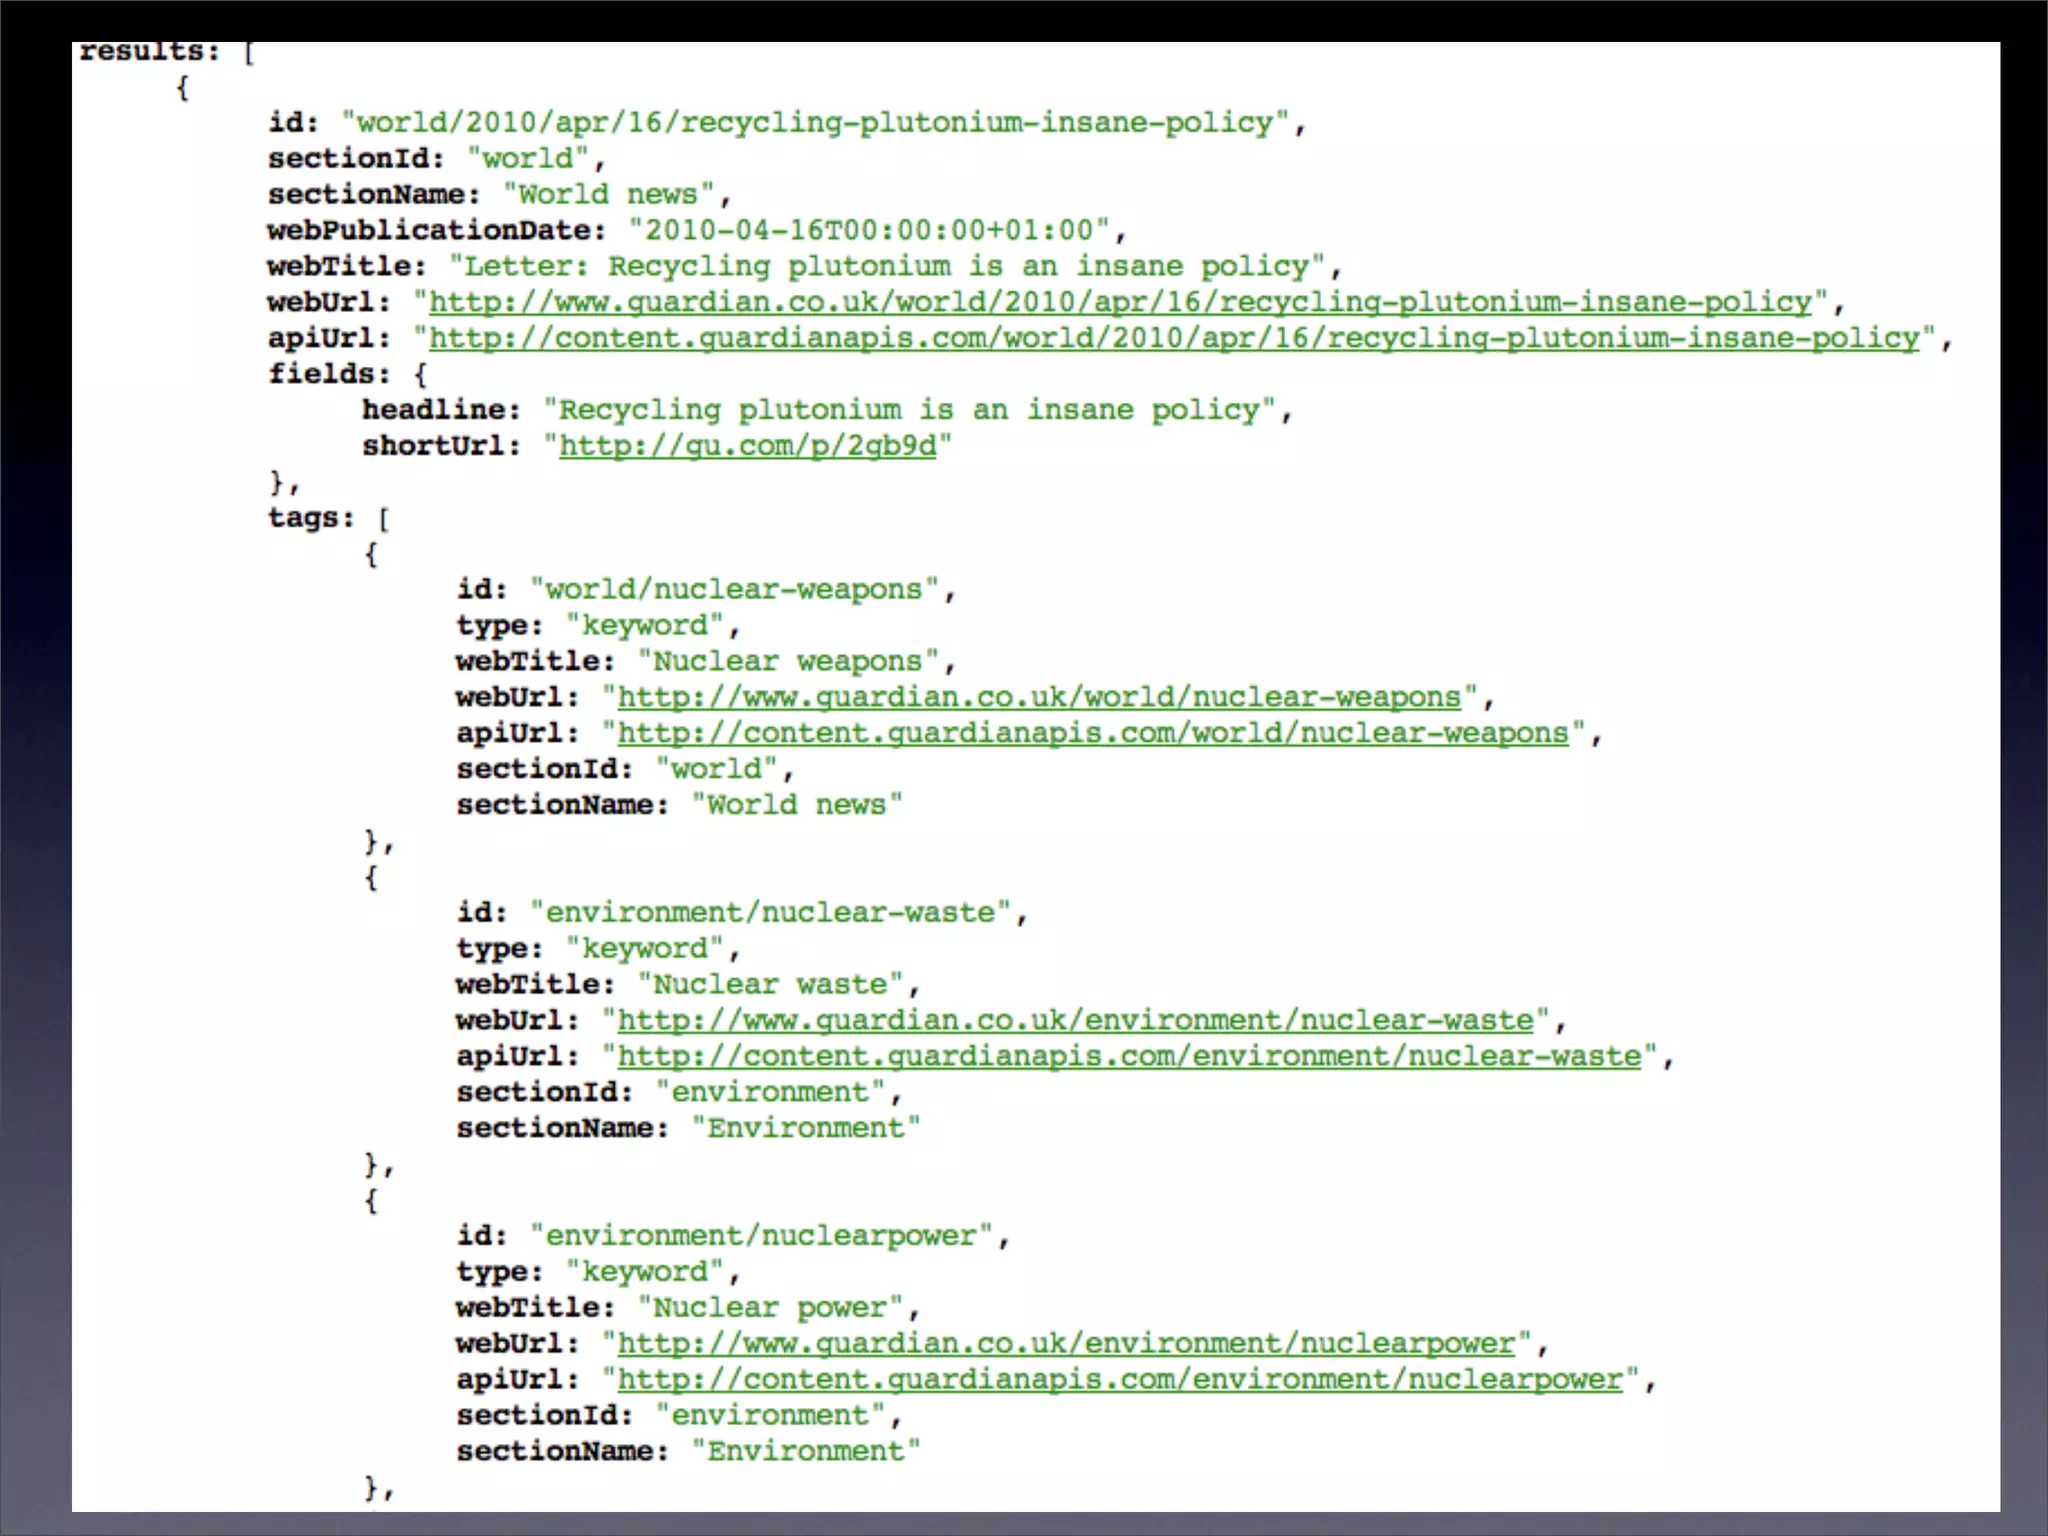The width and height of the screenshot is (2048, 1536).
Task: Open the guardianapis nuclear-weapons apiUrl link
Action: point(1092,733)
